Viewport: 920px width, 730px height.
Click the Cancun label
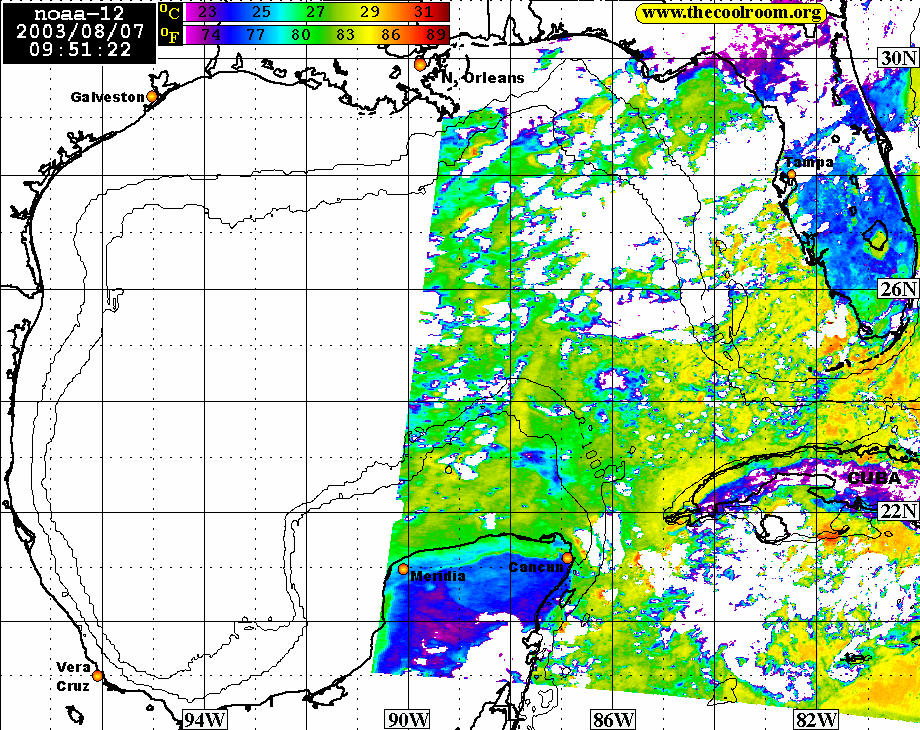[x=536, y=567]
